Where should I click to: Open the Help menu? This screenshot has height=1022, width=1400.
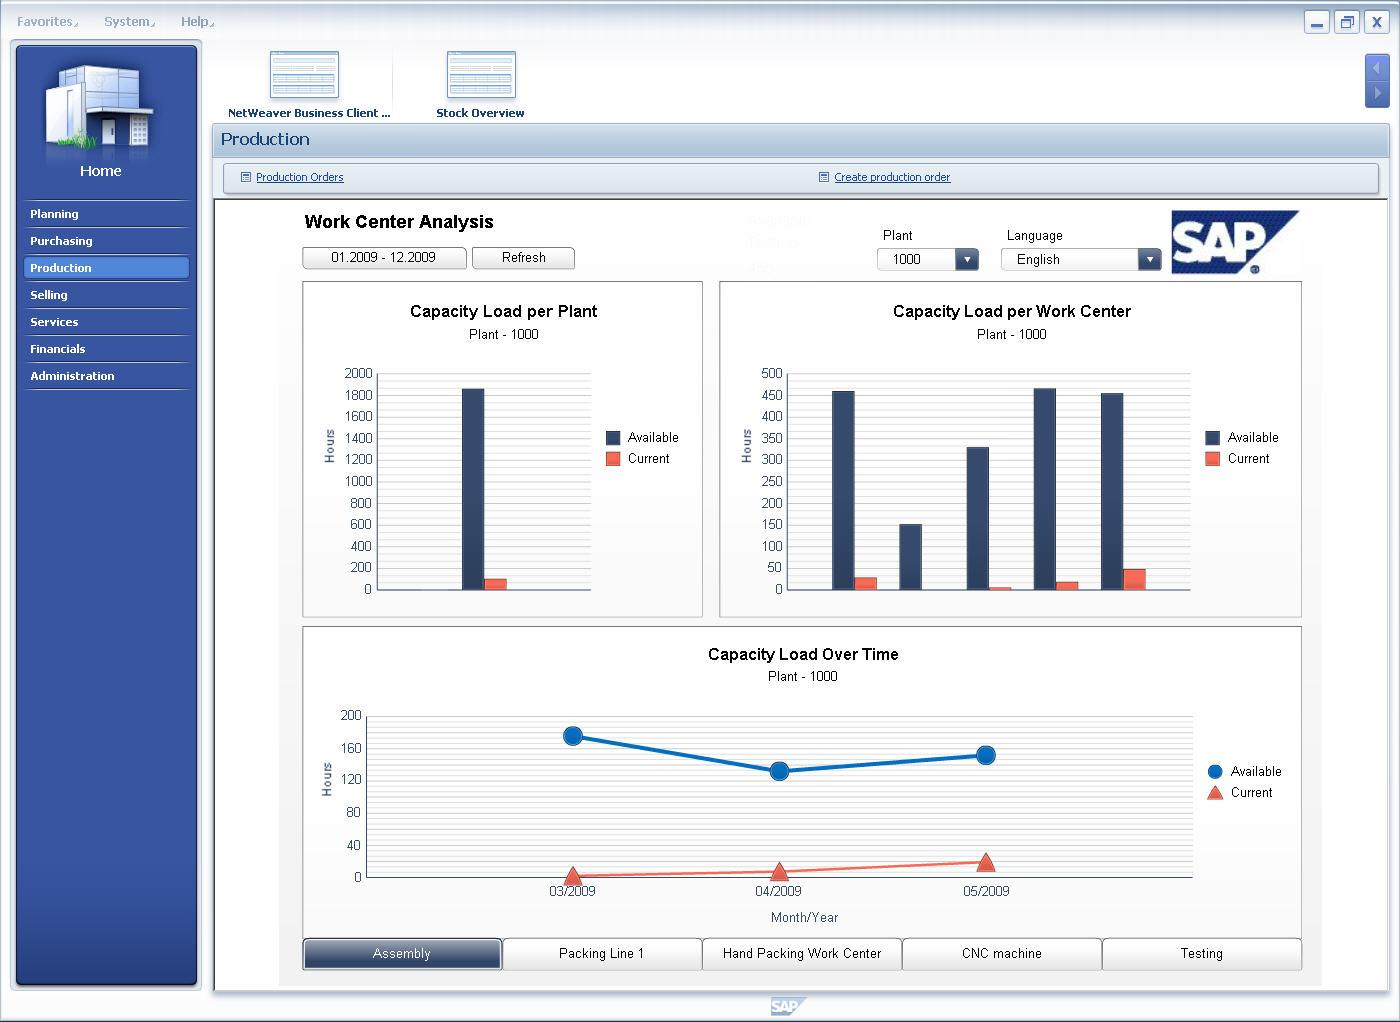click(196, 21)
